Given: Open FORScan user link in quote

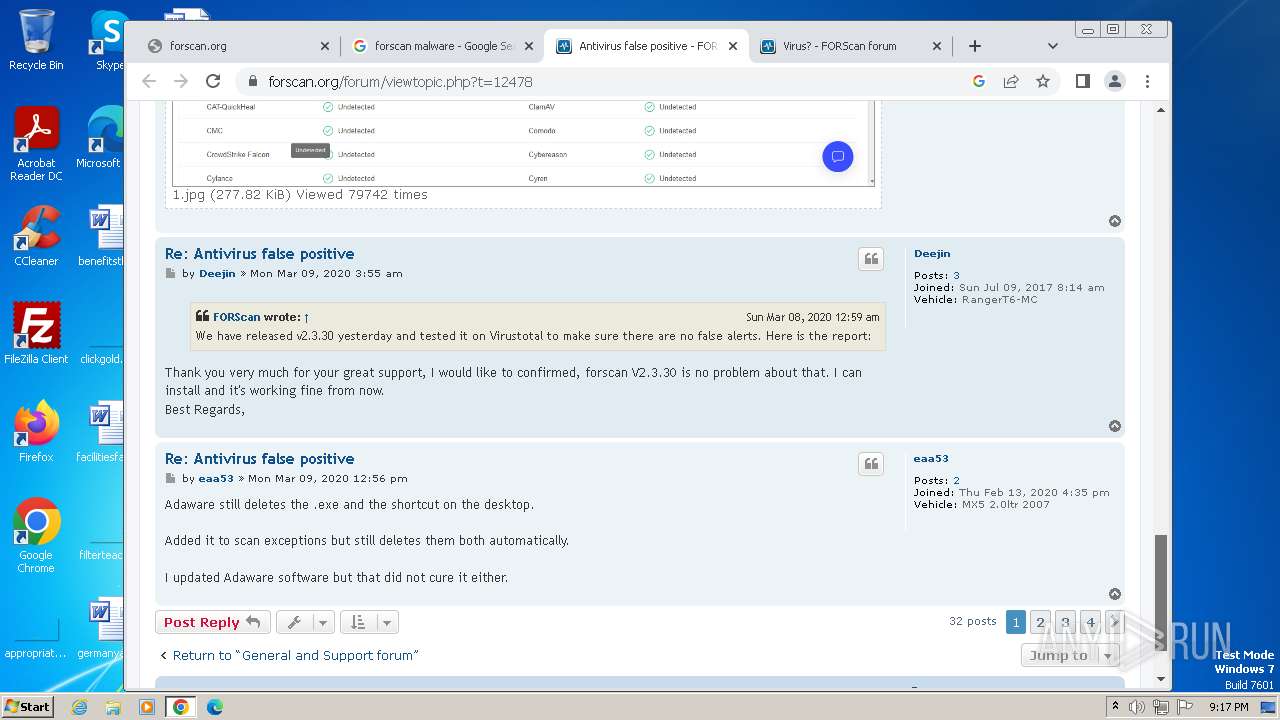Looking at the screenshot, I should click(236, 317).
